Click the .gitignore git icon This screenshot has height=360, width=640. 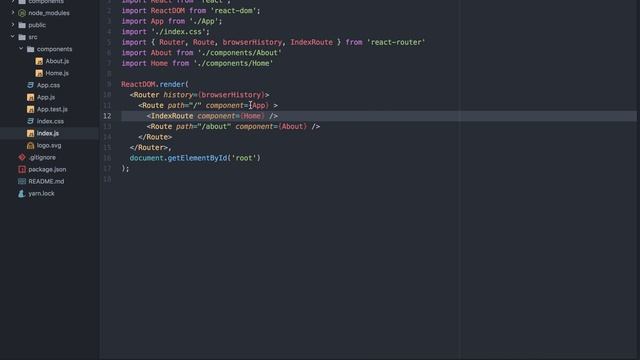(x=22, y=157)
